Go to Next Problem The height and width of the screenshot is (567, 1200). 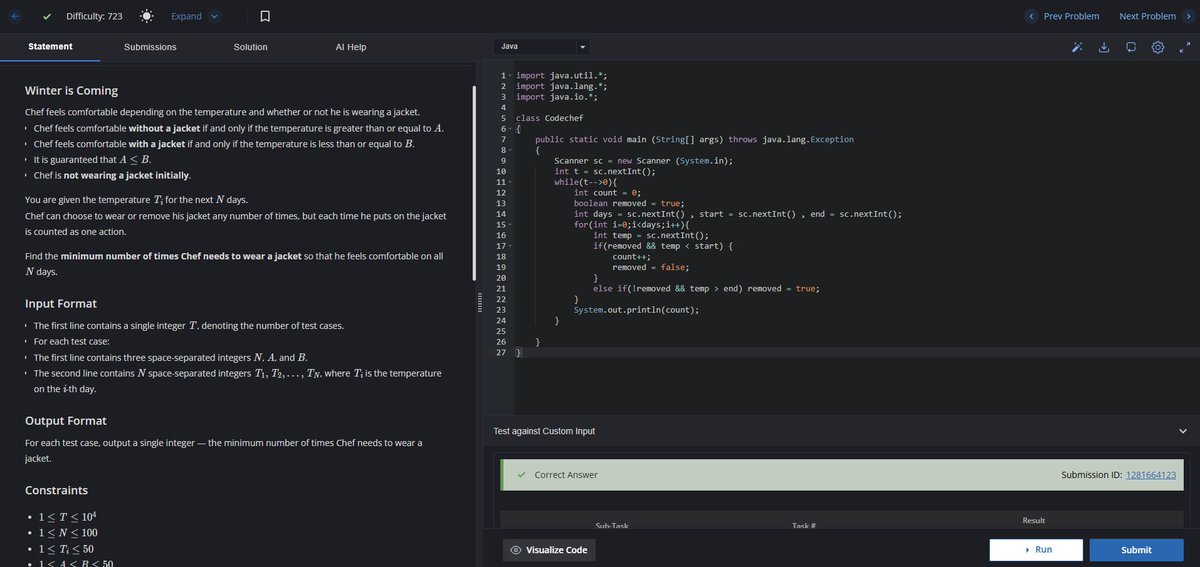coord(1147,16)
